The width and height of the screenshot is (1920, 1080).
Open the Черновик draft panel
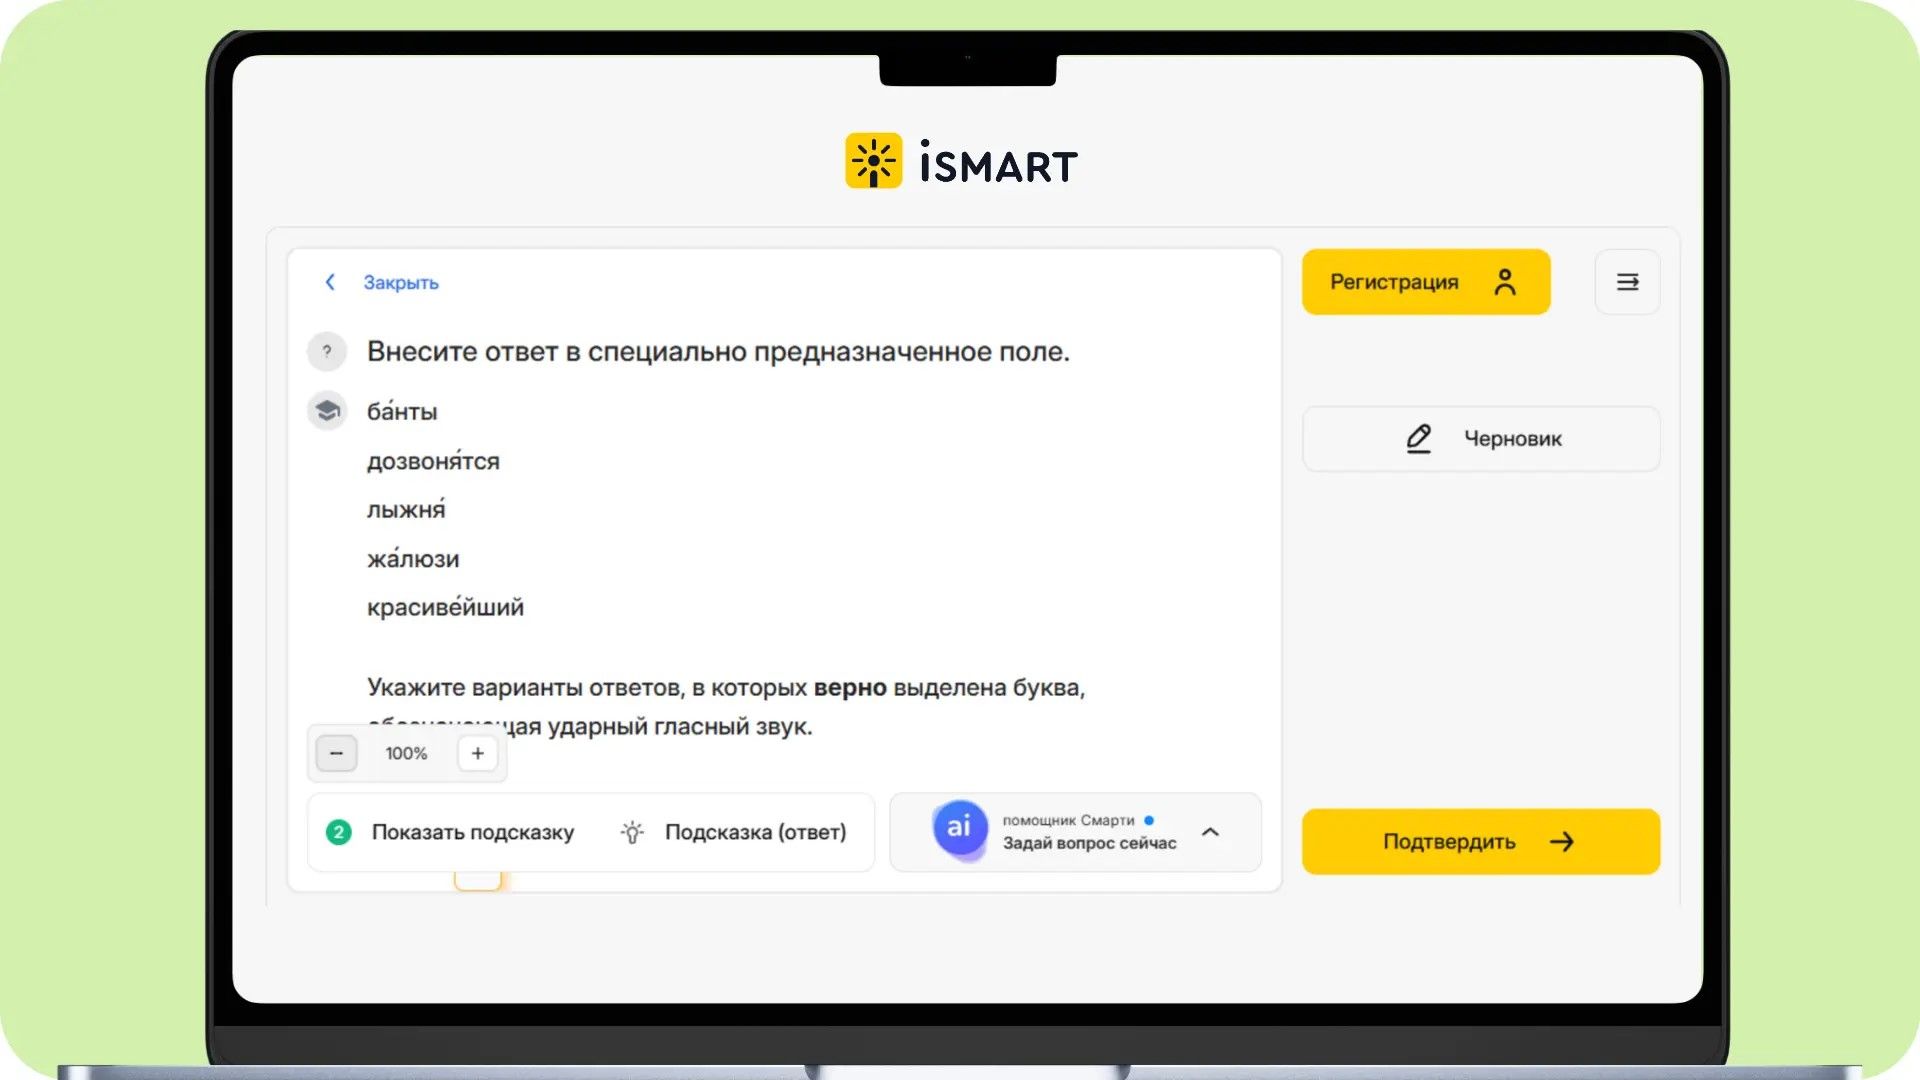(1481, 438)
